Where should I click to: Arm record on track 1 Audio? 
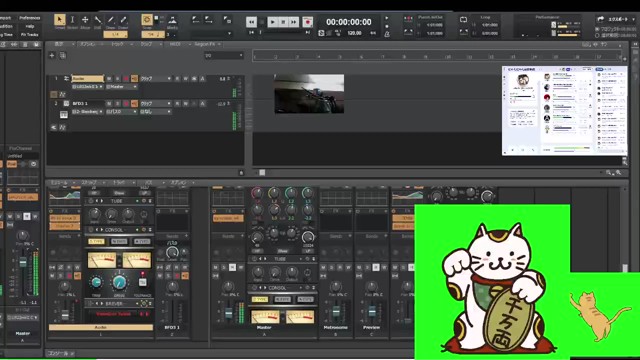point(126,79)
